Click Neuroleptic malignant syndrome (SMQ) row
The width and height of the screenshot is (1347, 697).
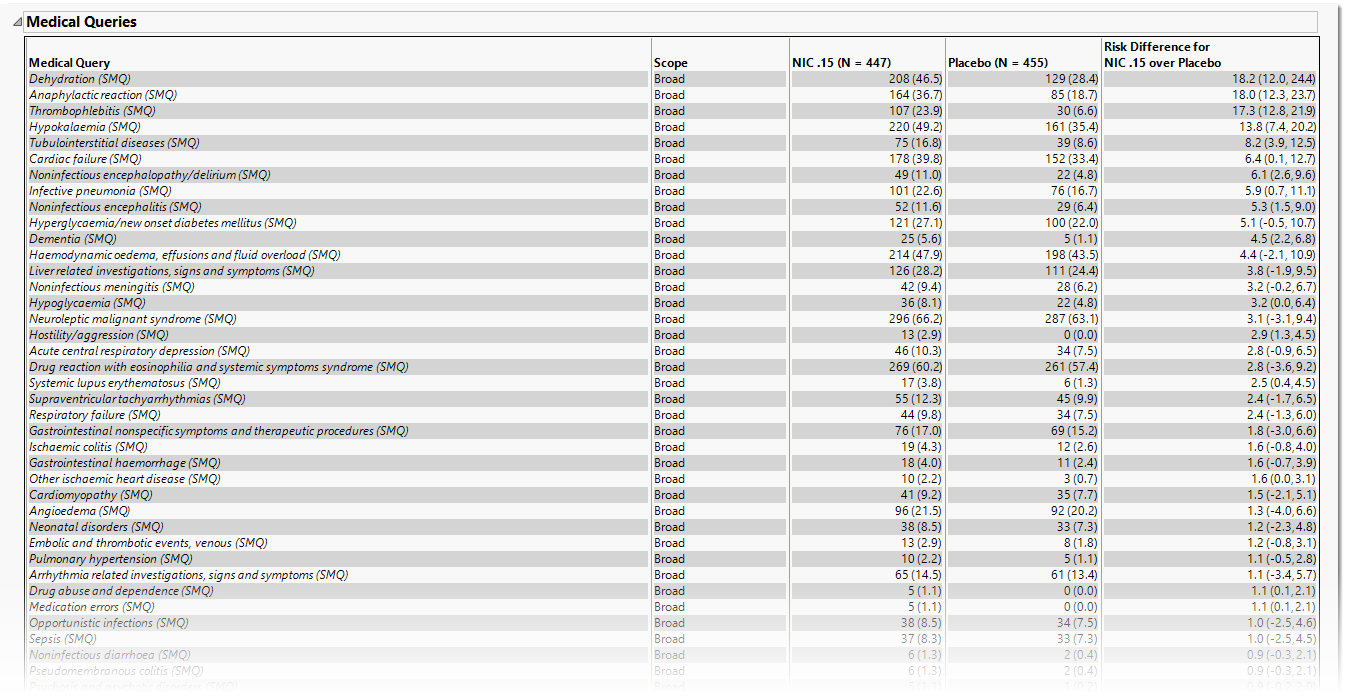[133, 319]
